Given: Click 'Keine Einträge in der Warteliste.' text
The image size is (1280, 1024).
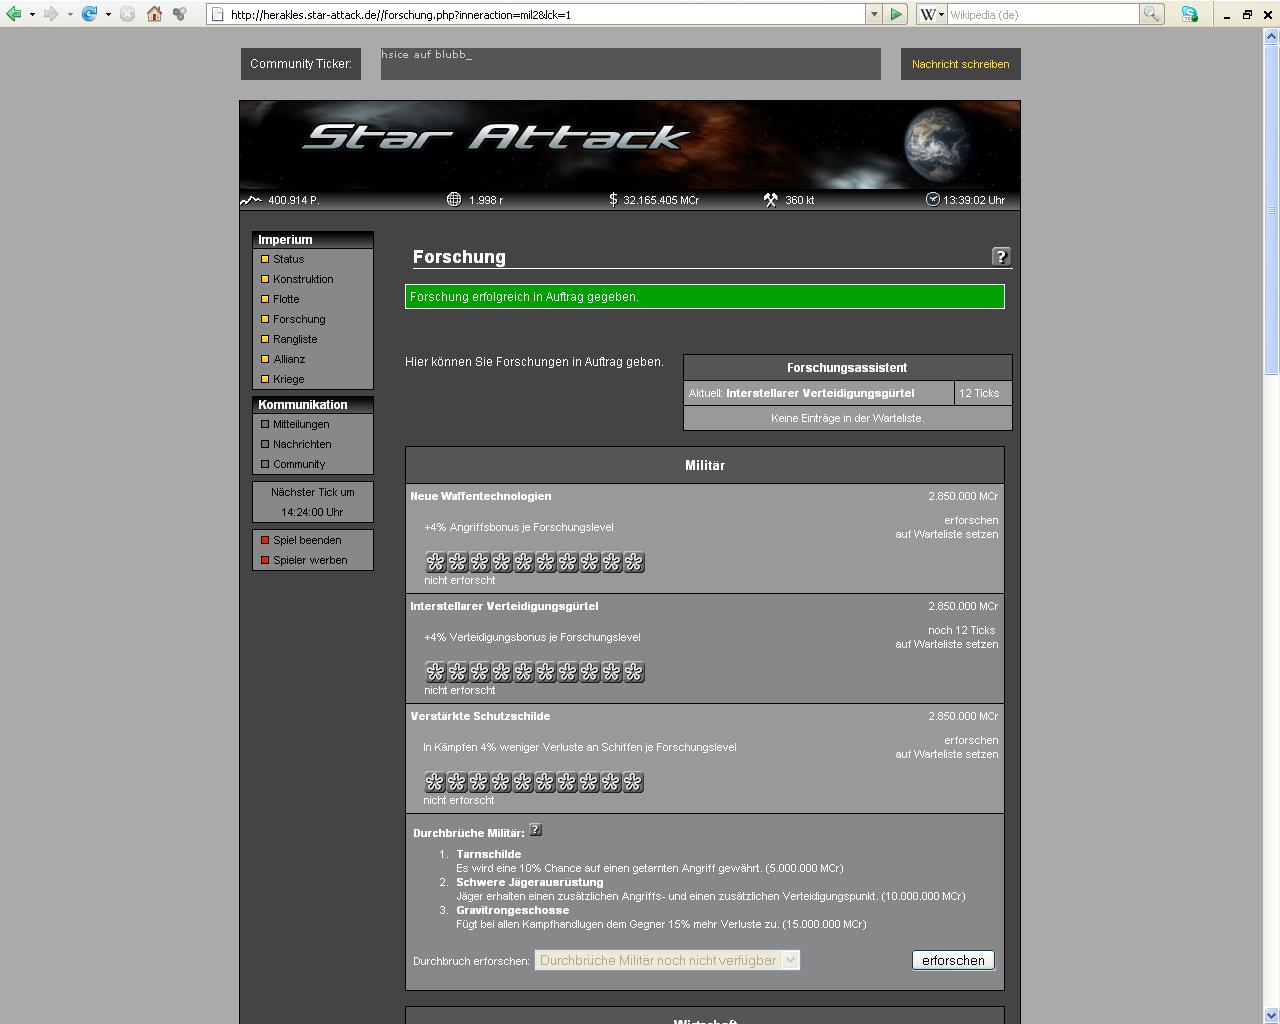Looking at the screenshot, I should [x=847, y=418].
